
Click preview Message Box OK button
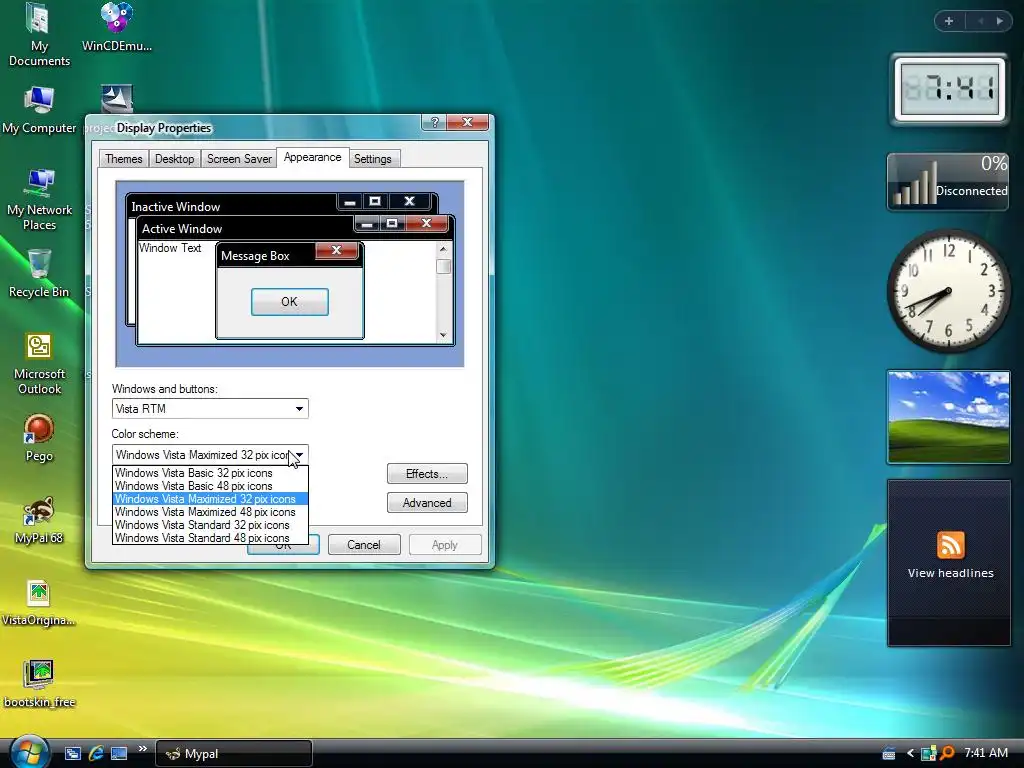click(289, 302)
